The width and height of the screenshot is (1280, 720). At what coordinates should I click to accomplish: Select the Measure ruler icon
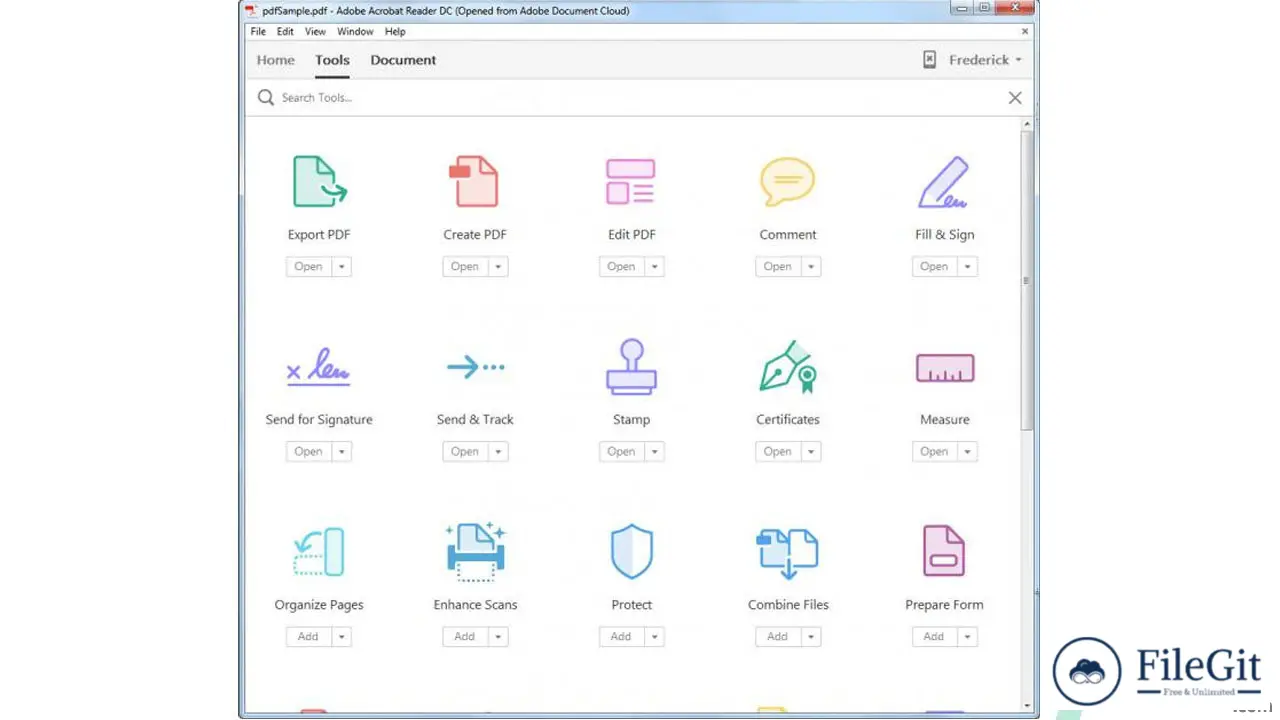click(944, 367)
